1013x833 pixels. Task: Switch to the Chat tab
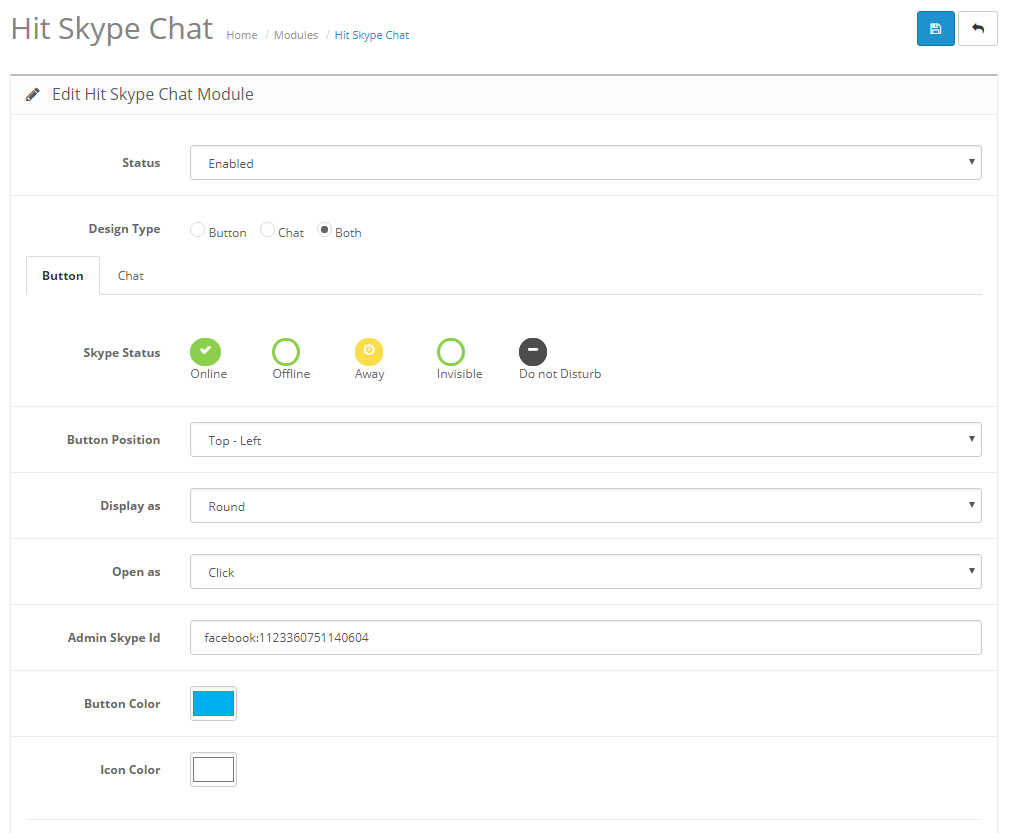coord(131,276)
